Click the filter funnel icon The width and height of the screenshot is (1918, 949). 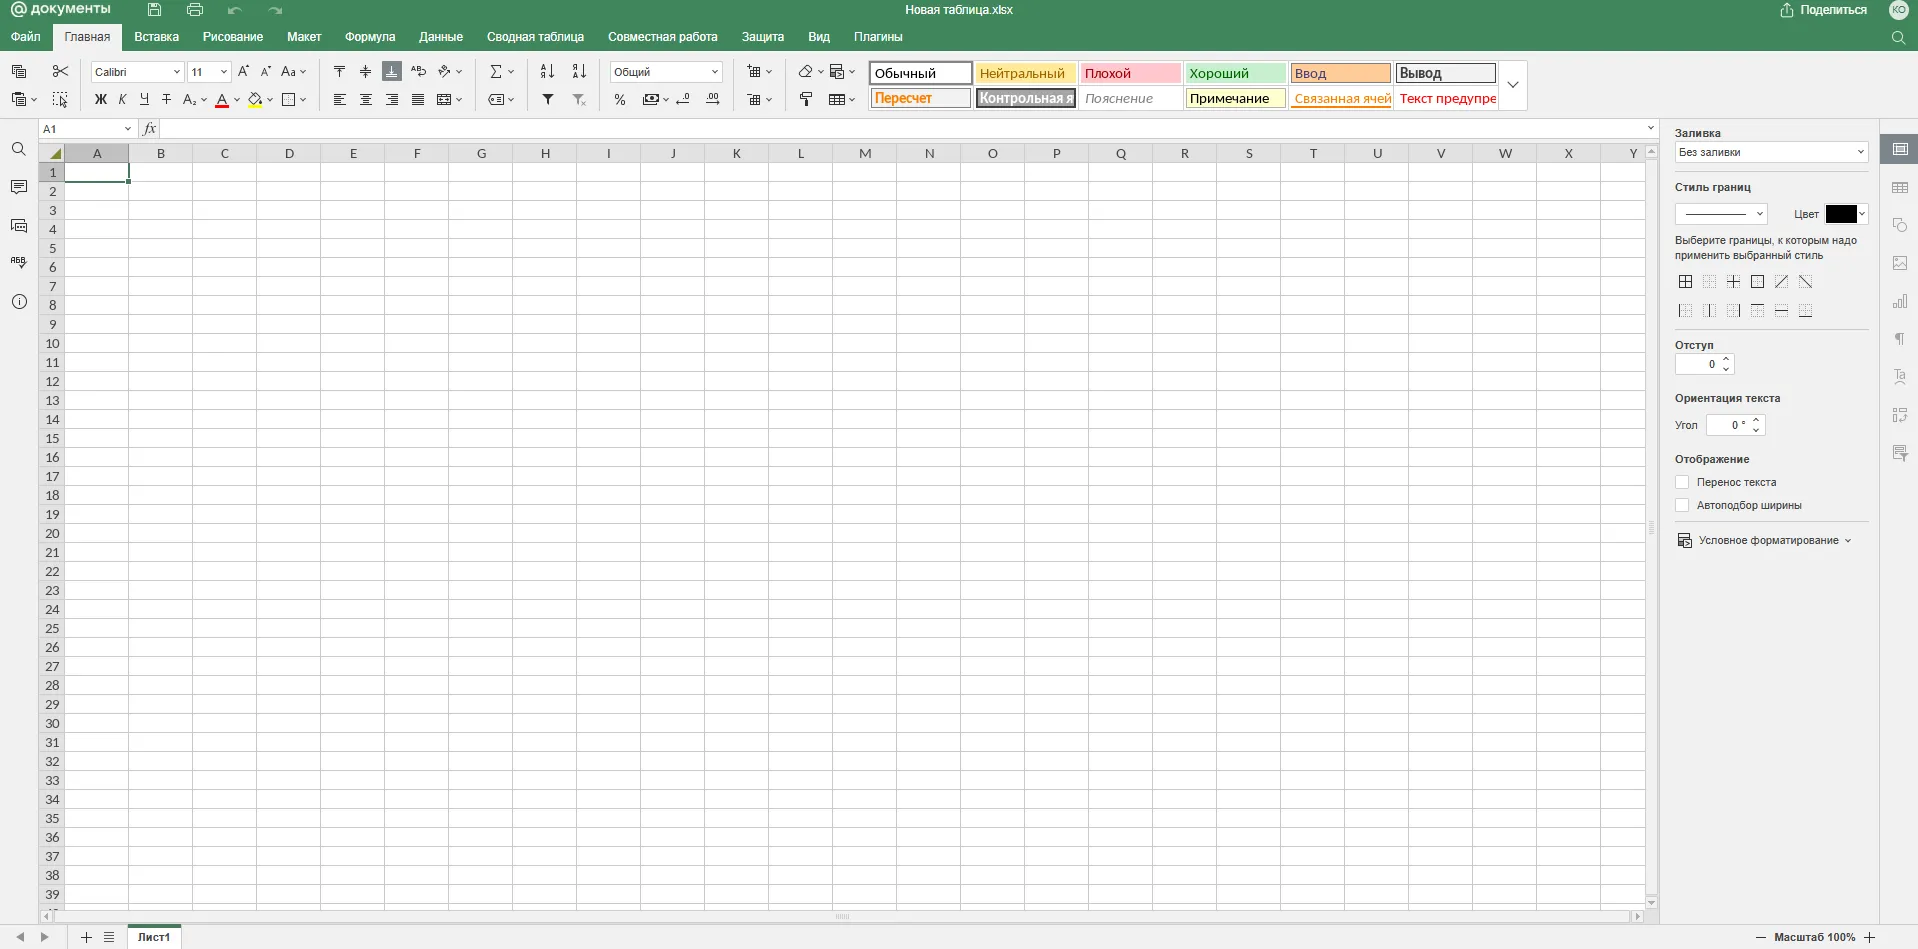pyautogui.click(x=548, y=99)
